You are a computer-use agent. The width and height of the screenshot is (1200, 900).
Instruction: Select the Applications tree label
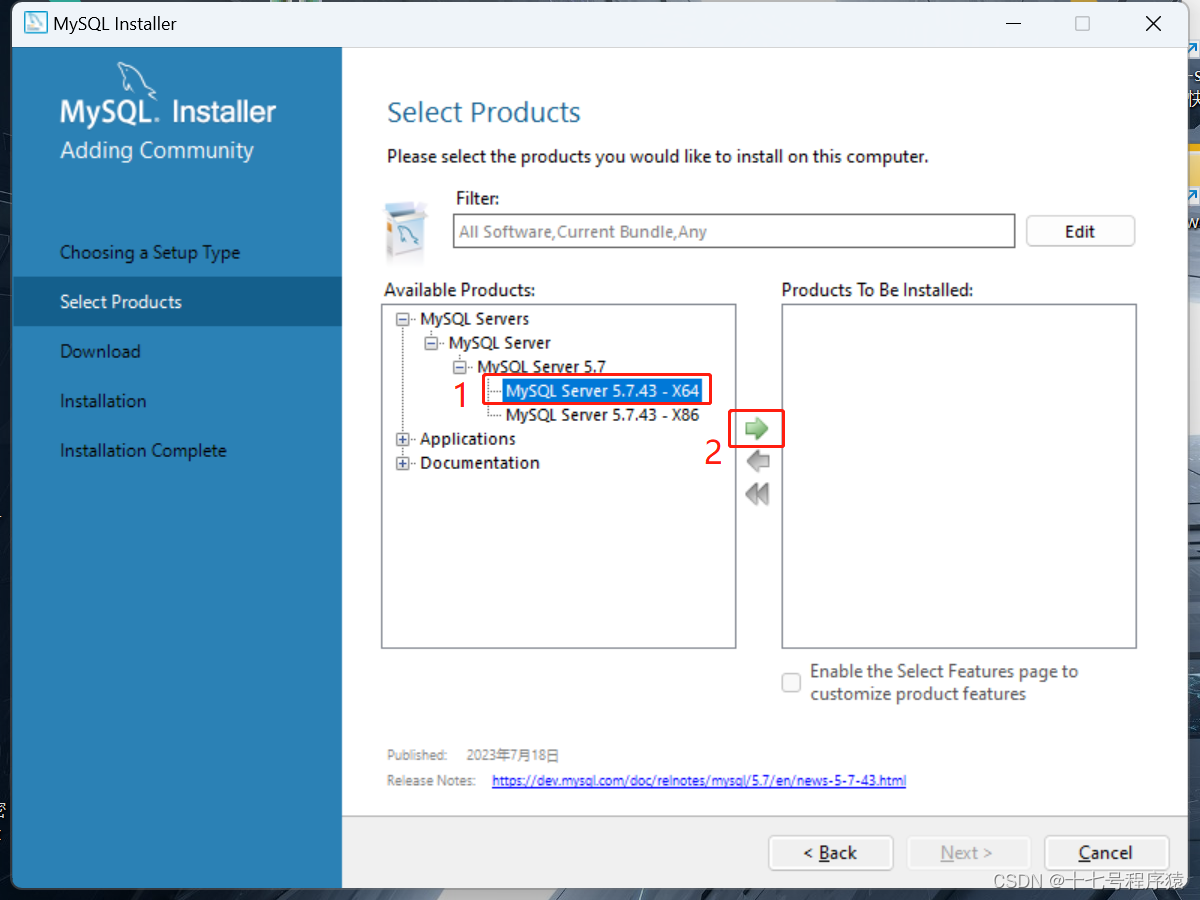(468, 439)
